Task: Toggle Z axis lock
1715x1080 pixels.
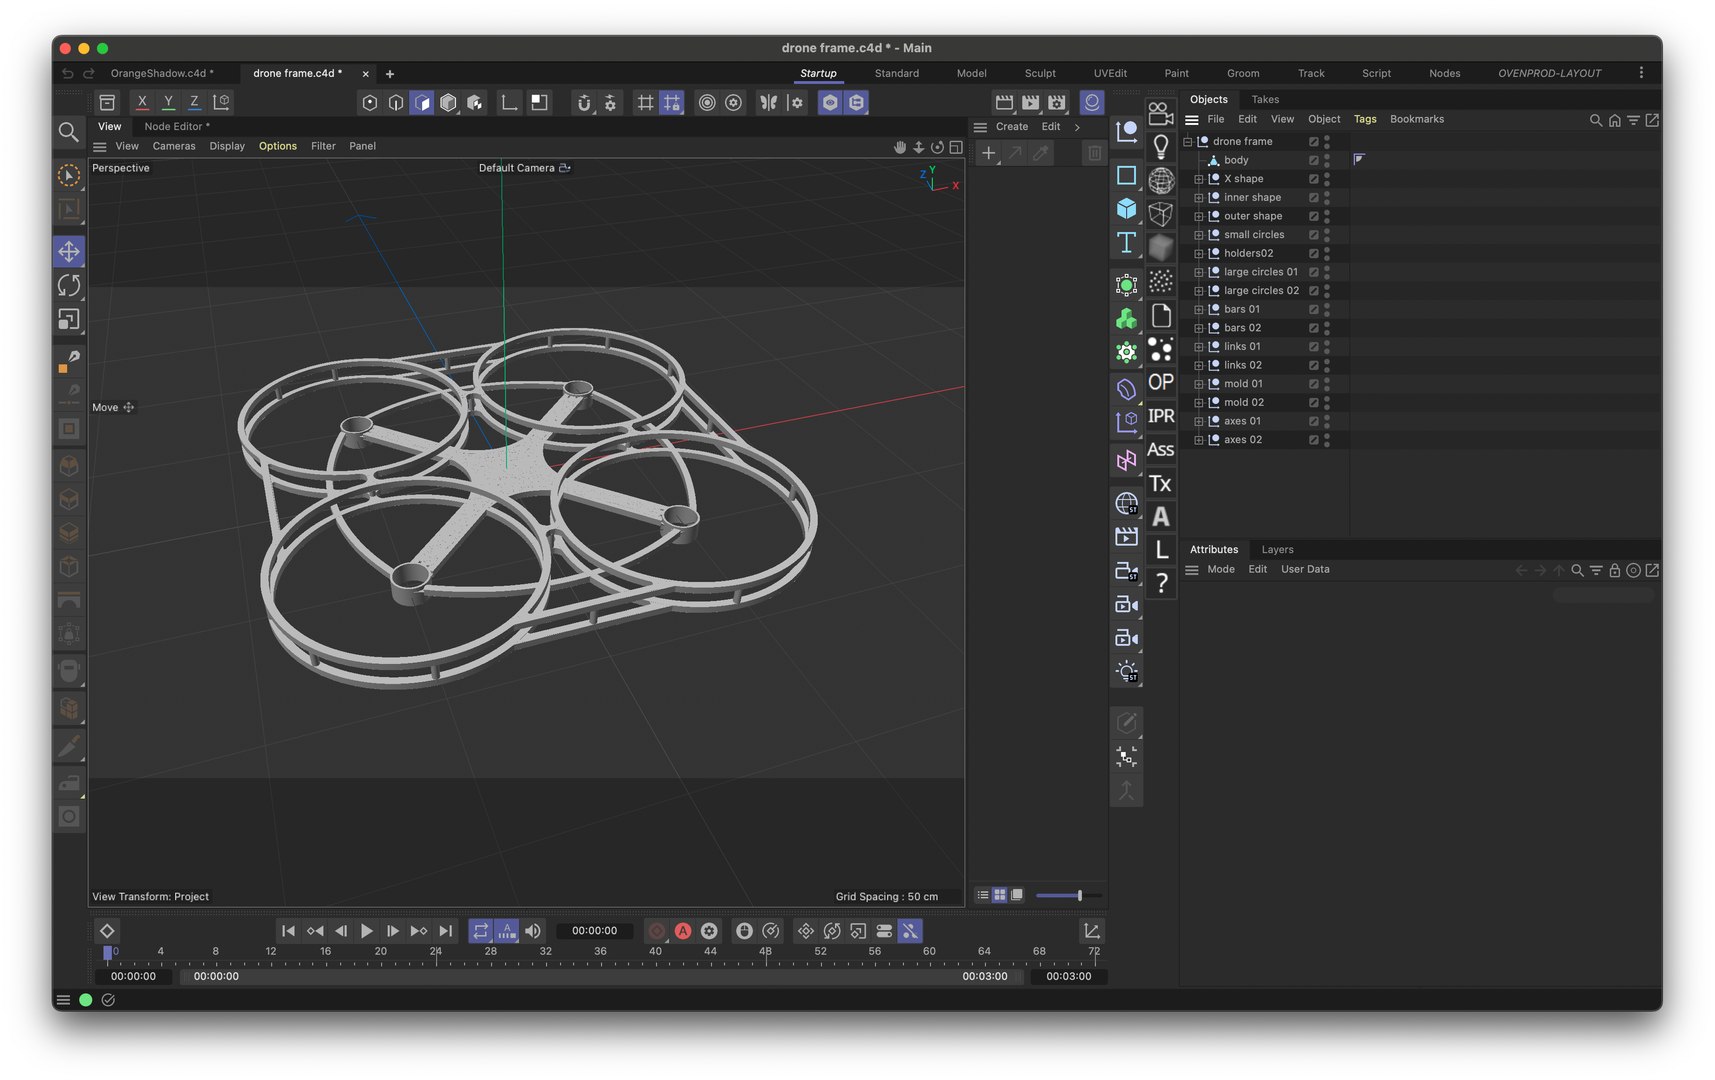Action: (x=194, y=102)
